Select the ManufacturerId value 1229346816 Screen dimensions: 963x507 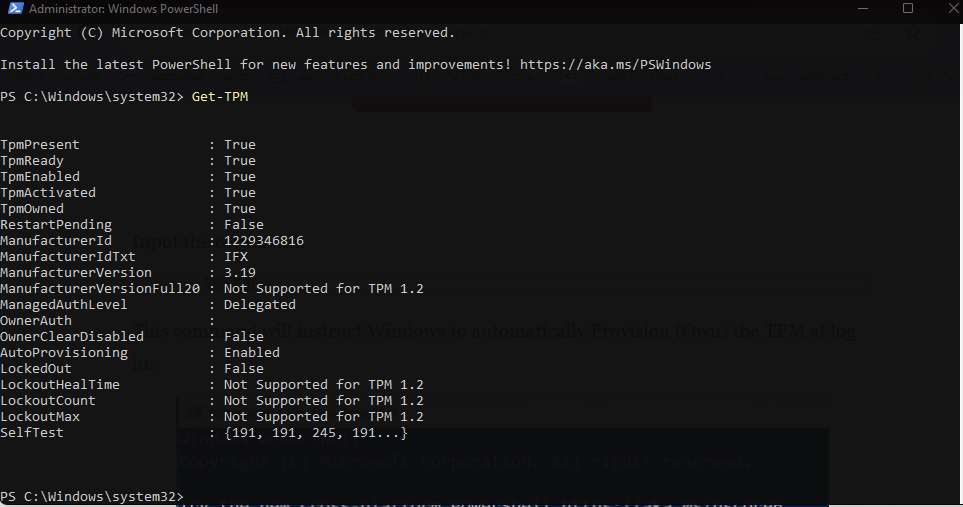[263, 240]
